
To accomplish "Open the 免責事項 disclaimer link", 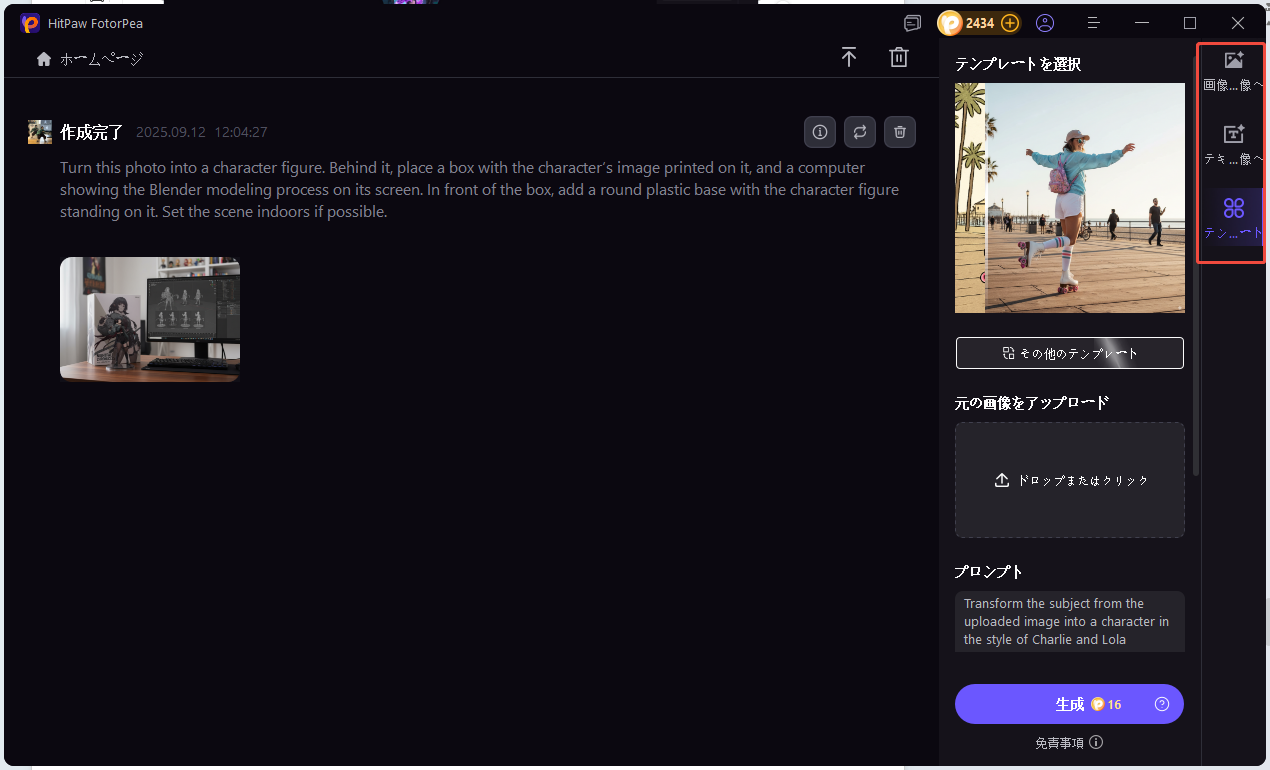I will coord(1059,743).
